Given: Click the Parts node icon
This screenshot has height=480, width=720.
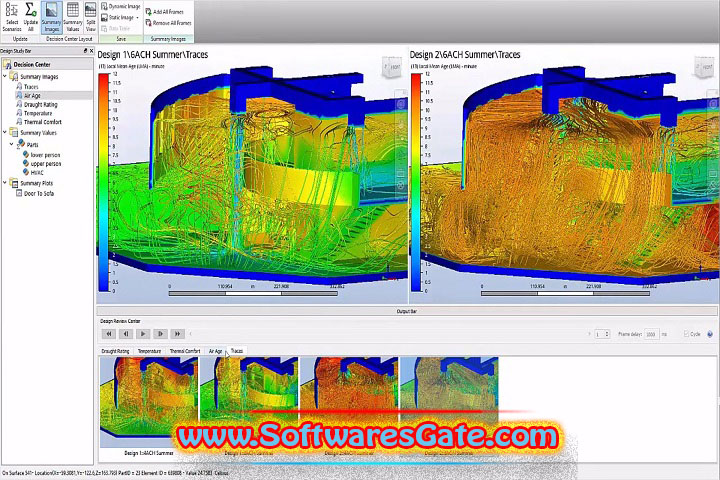Looking at the screenshot, I should pos(21,144).
